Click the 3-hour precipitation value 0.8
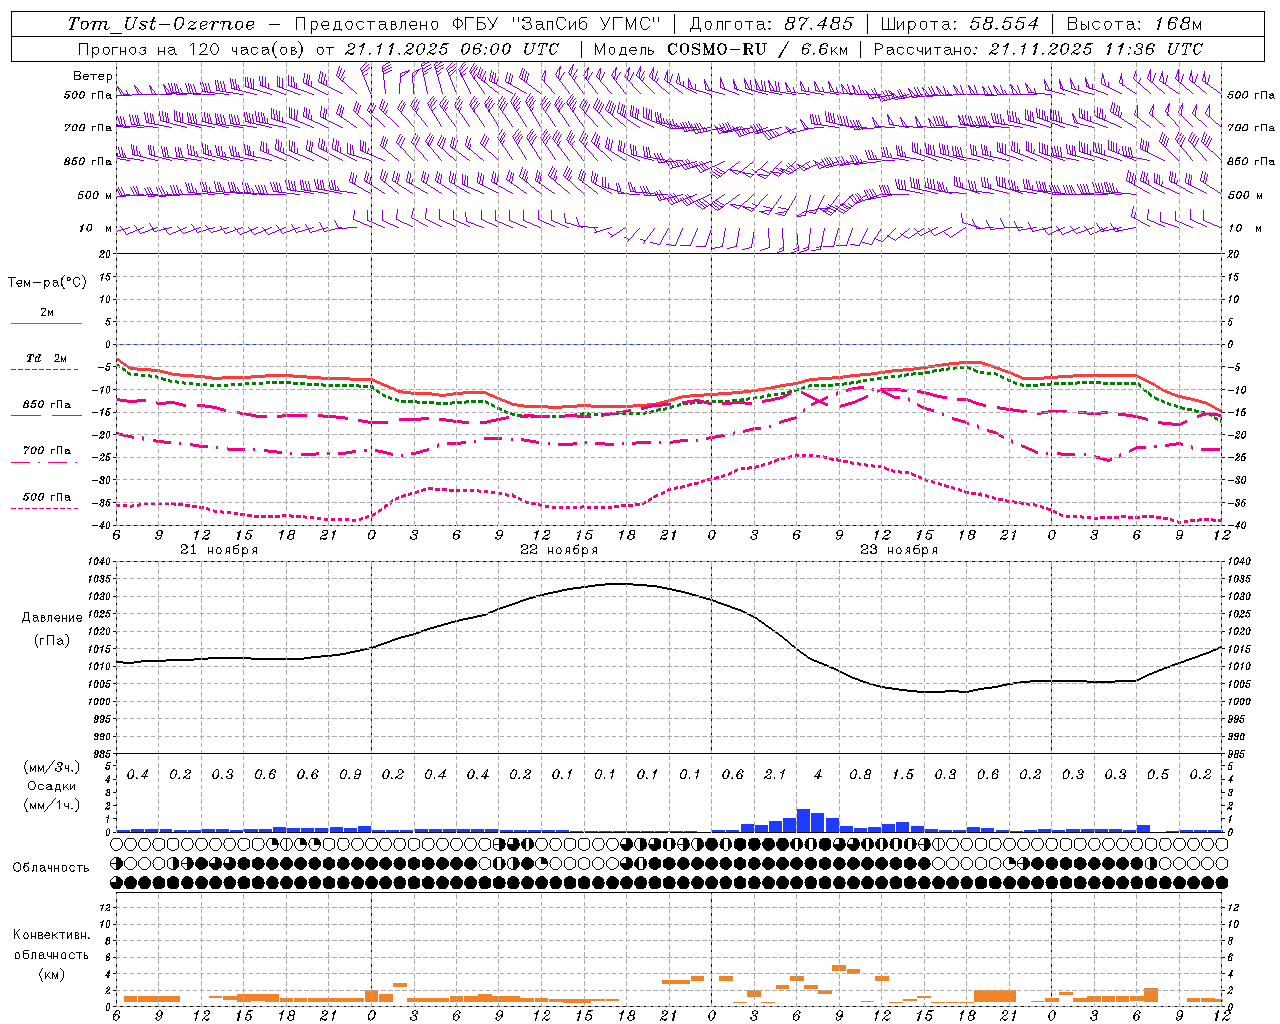This screenshot has height=1024, width=1280. pyautogui.click(x=860, y=775)
